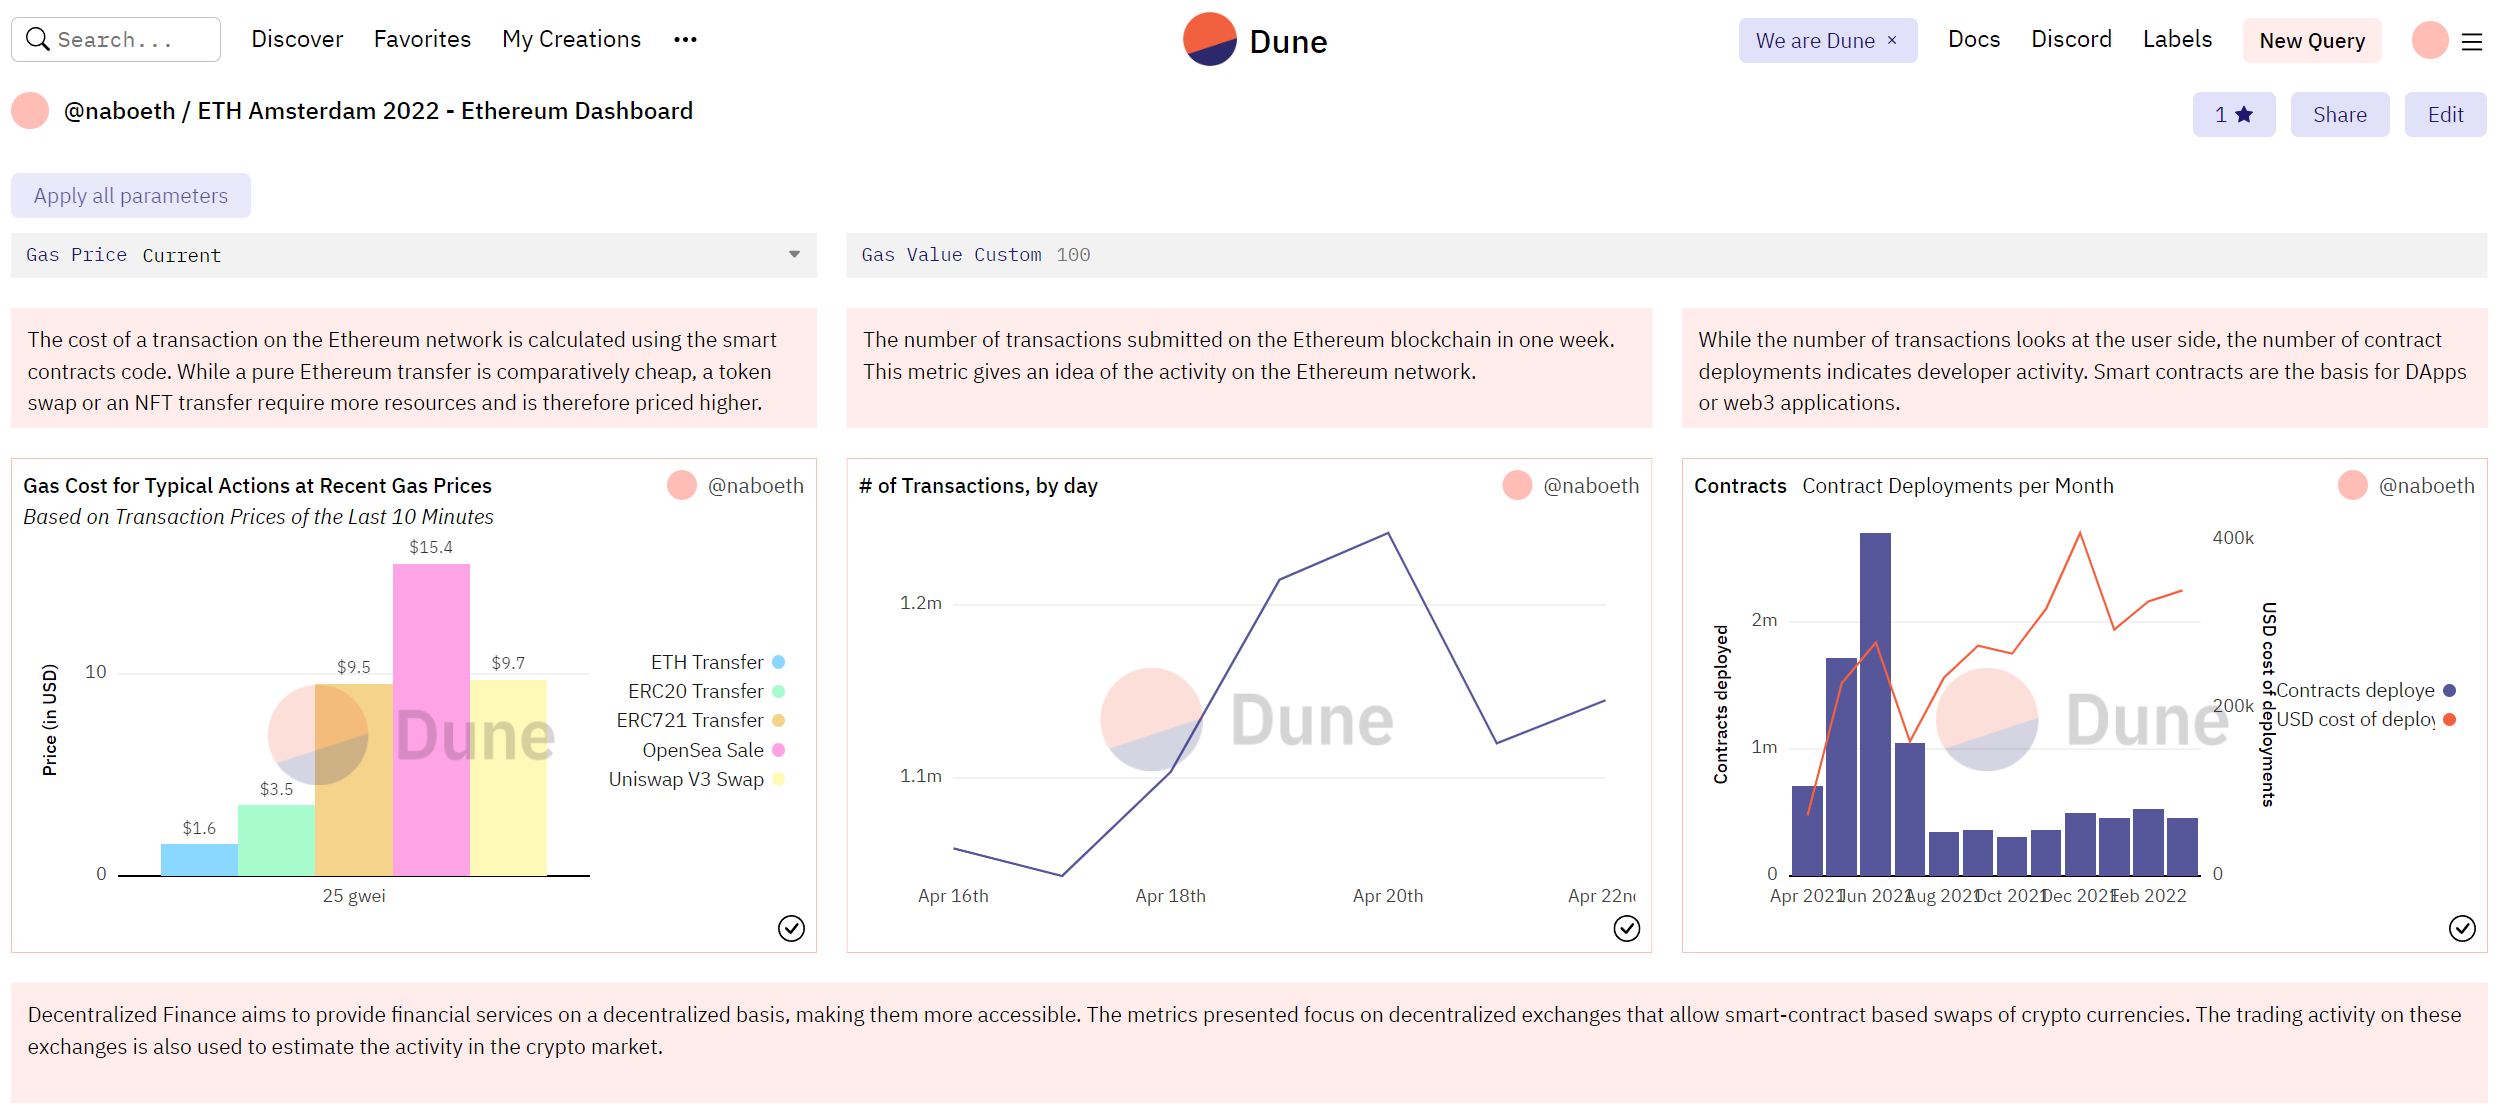Image resolution: width=2508 pixels, height=1111 pixels.
Task: Open the Contracts chart title
Action: coord(1740,485)
